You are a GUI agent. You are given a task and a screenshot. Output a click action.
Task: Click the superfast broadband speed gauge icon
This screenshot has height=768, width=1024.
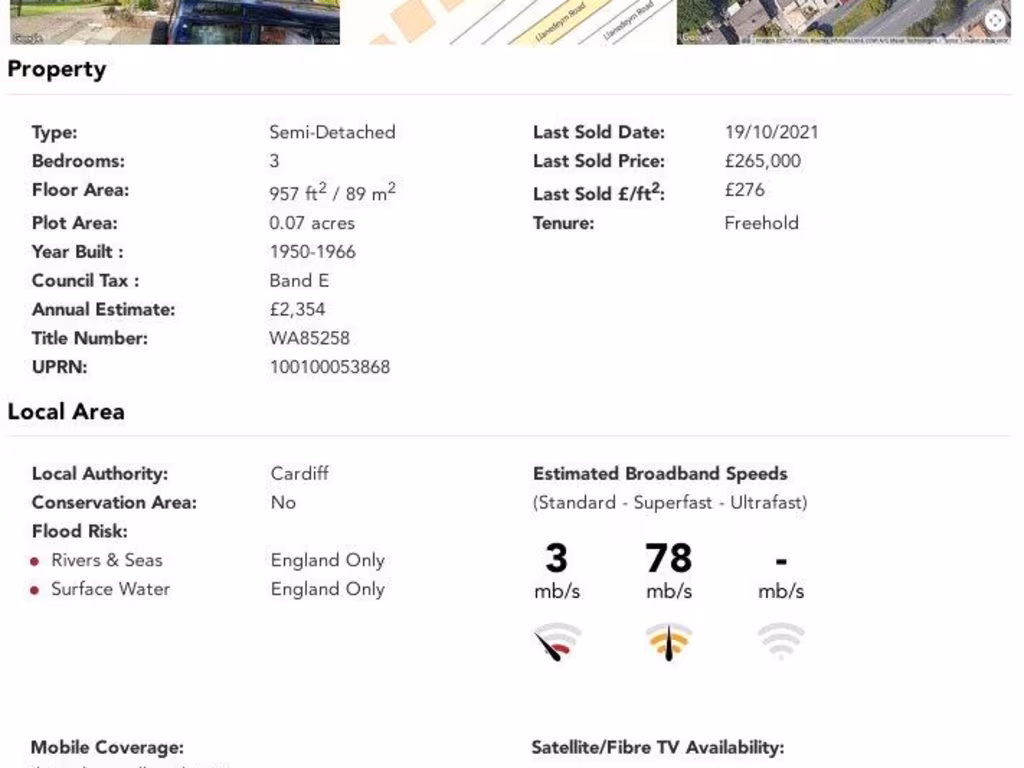pyautogui.click(x=669, y=642)
